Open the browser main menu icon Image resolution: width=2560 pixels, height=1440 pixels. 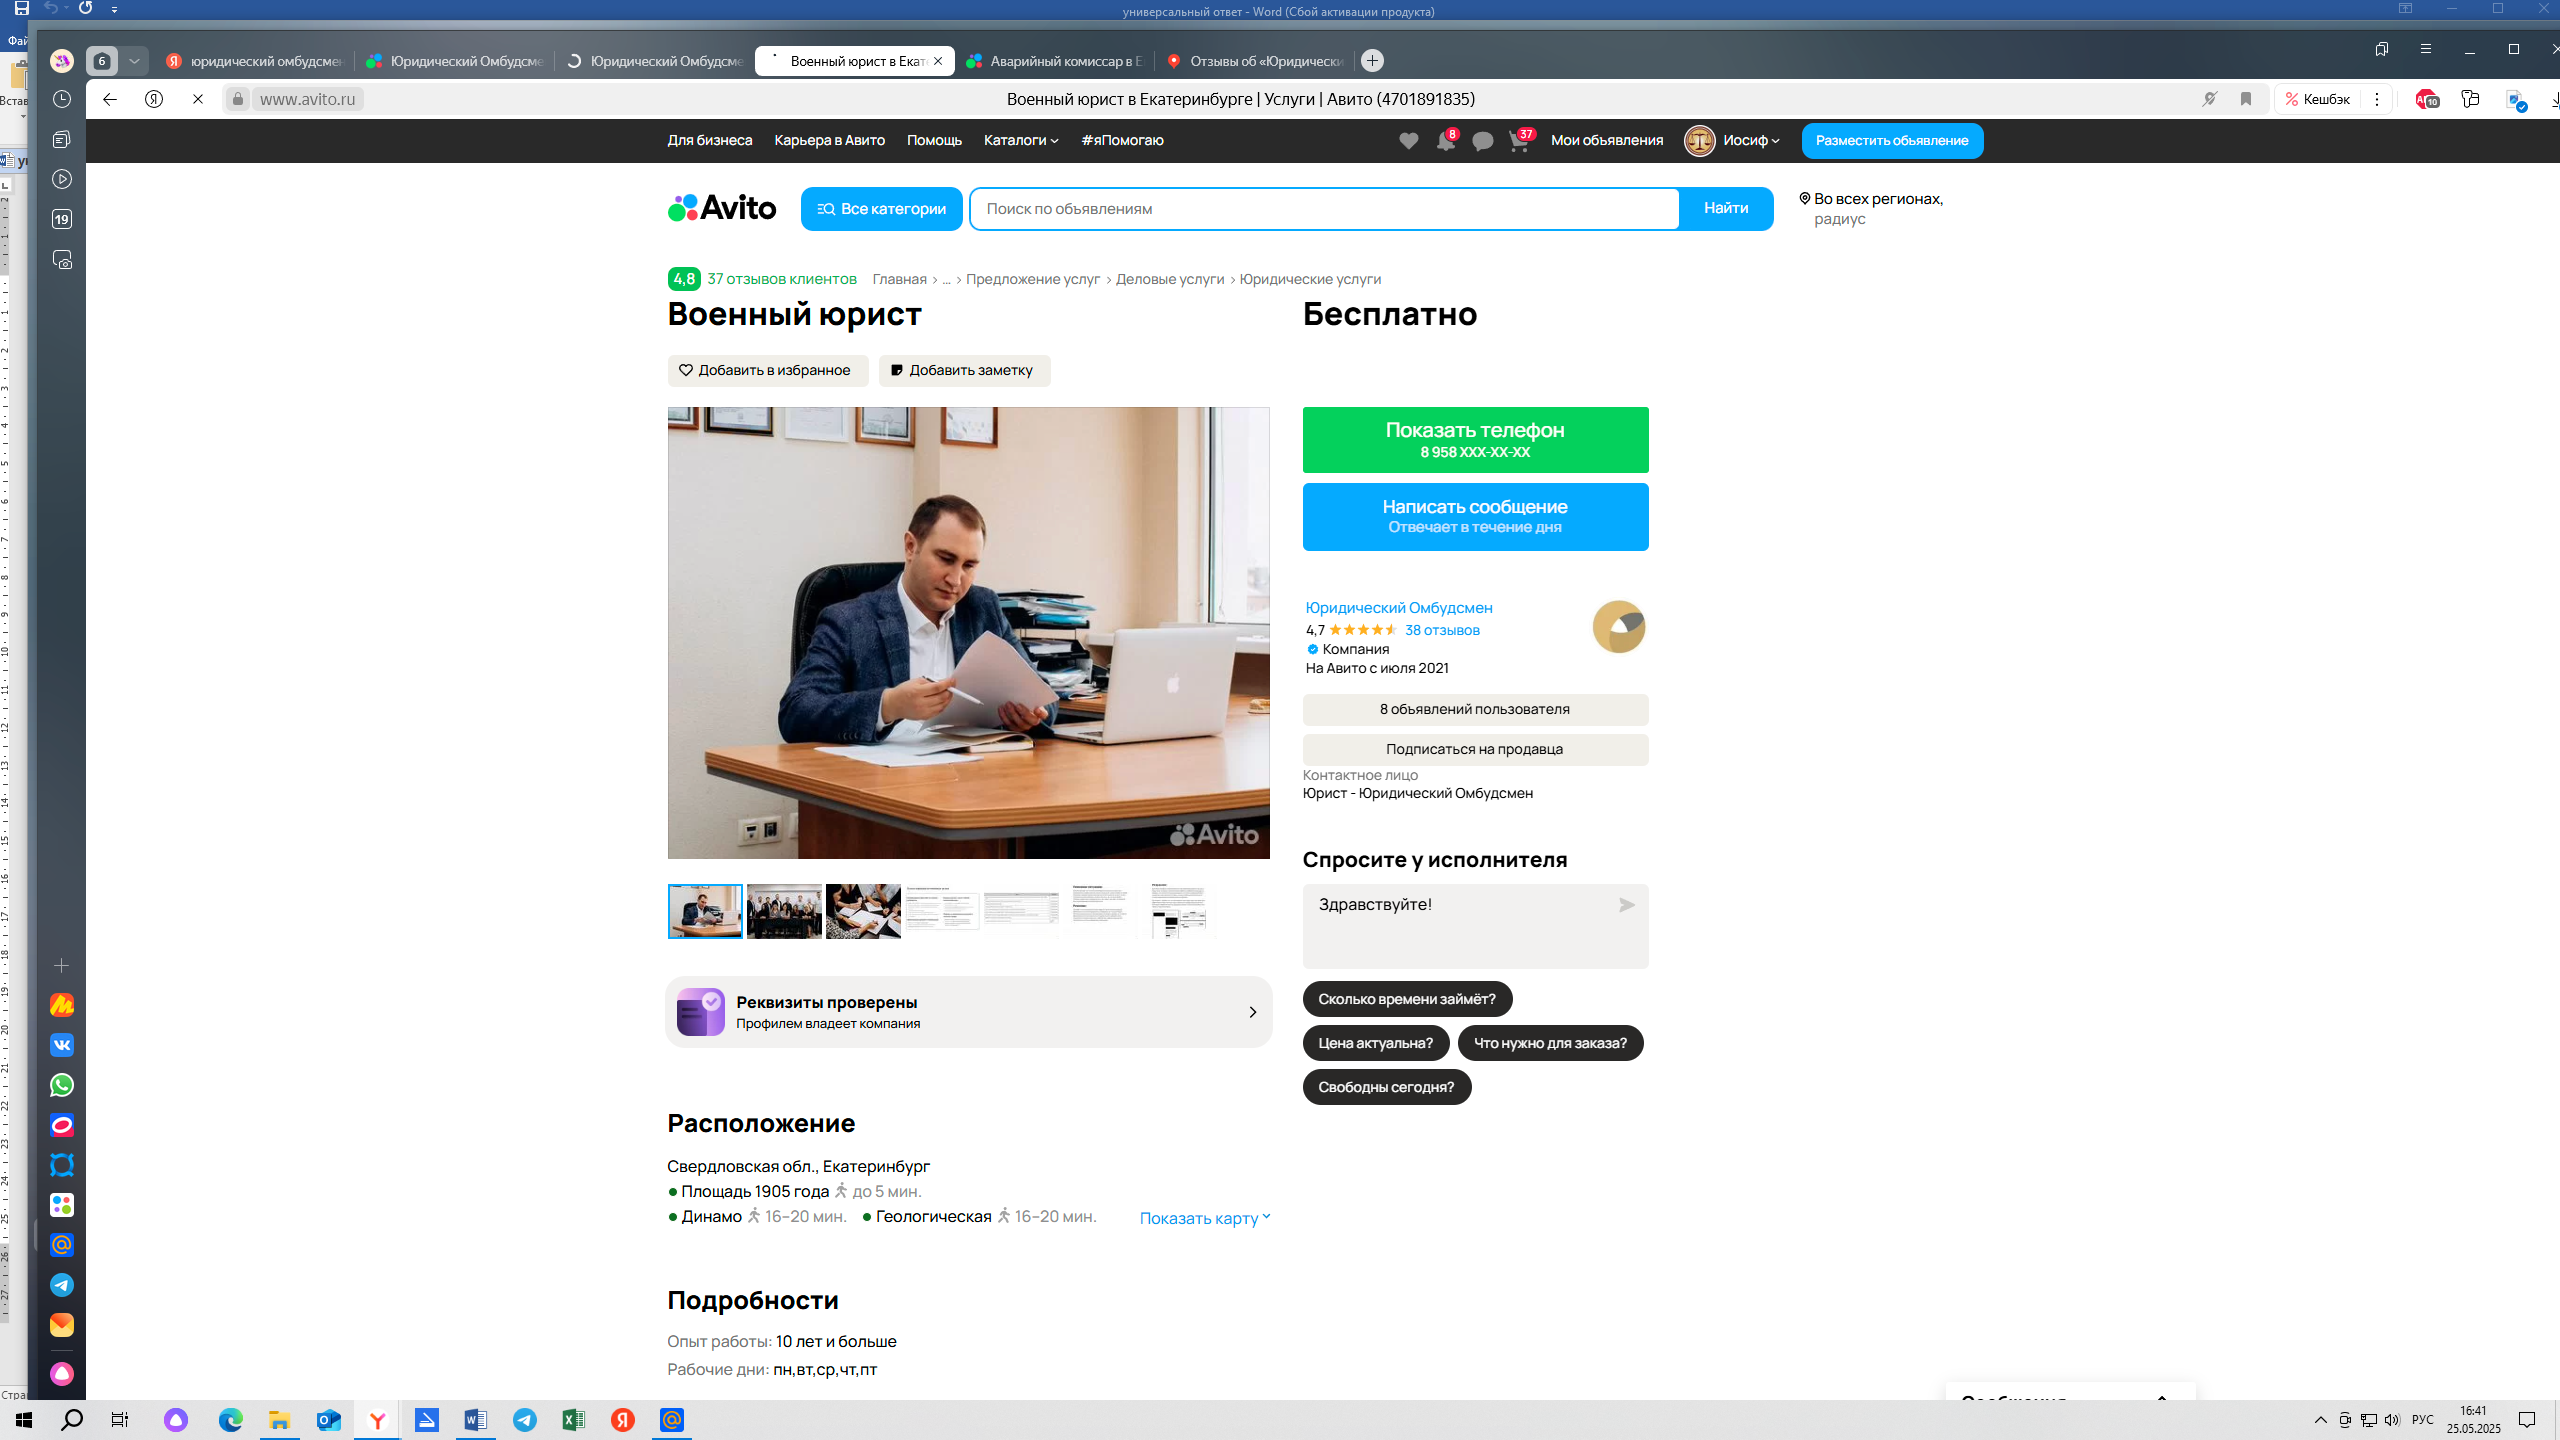(x=2426, y=49)
